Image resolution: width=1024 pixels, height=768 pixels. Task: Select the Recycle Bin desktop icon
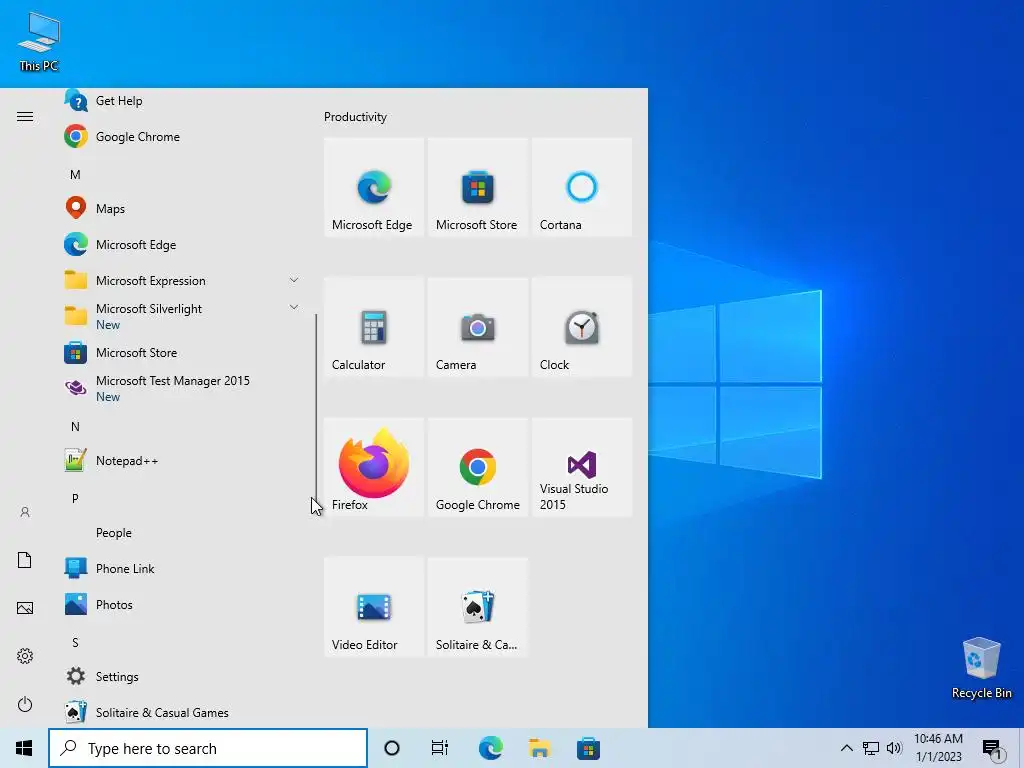click(981, 668)
